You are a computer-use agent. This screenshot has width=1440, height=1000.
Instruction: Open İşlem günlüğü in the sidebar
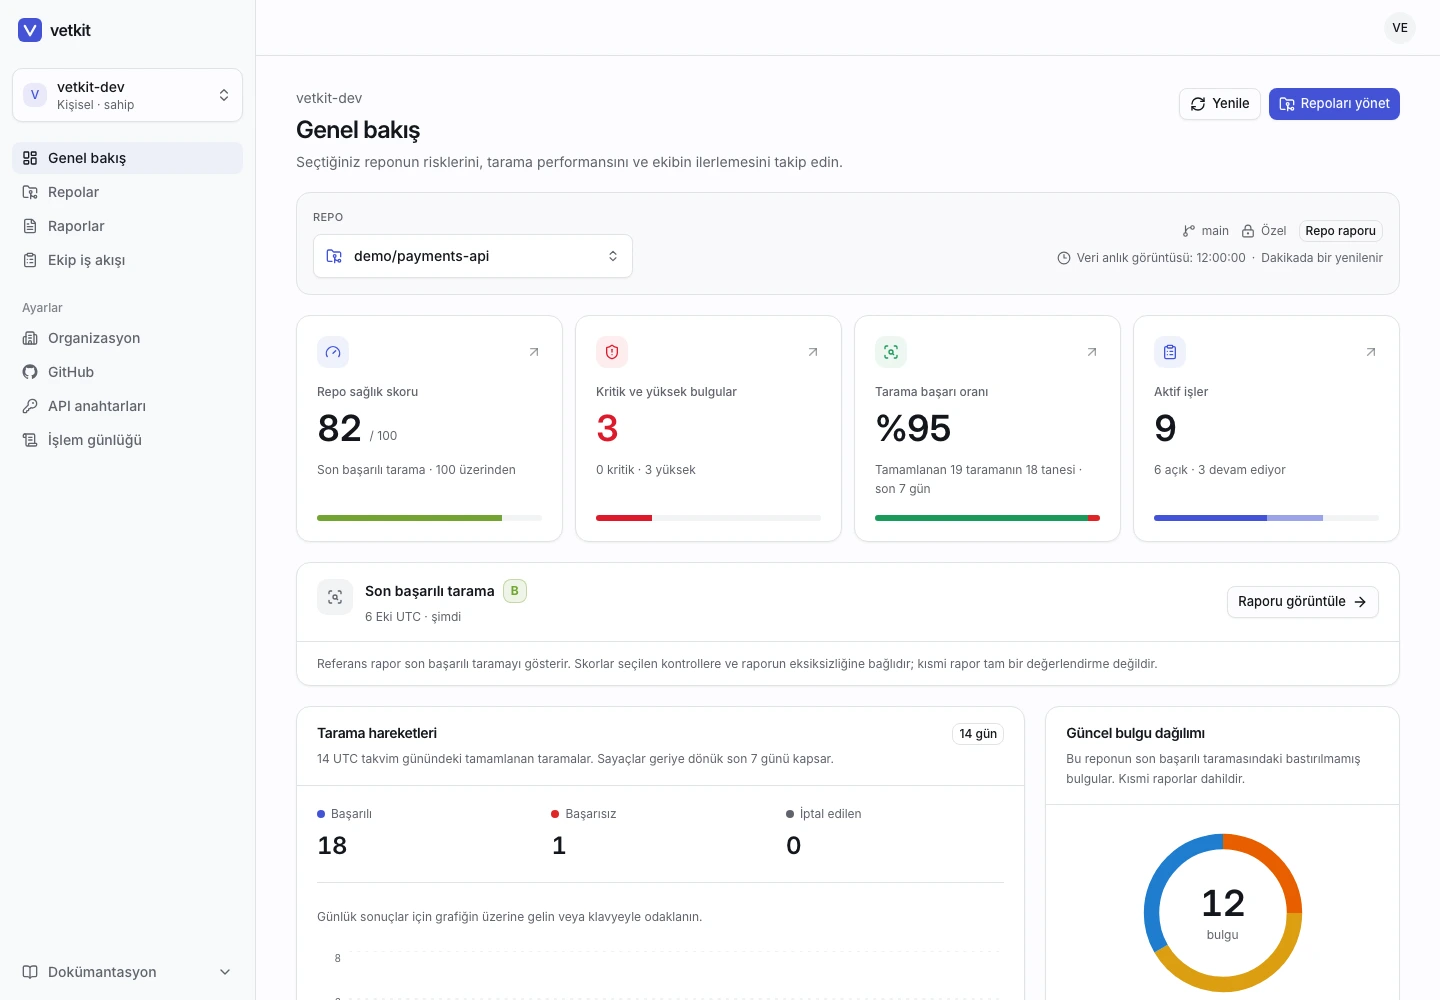point(127,440)
